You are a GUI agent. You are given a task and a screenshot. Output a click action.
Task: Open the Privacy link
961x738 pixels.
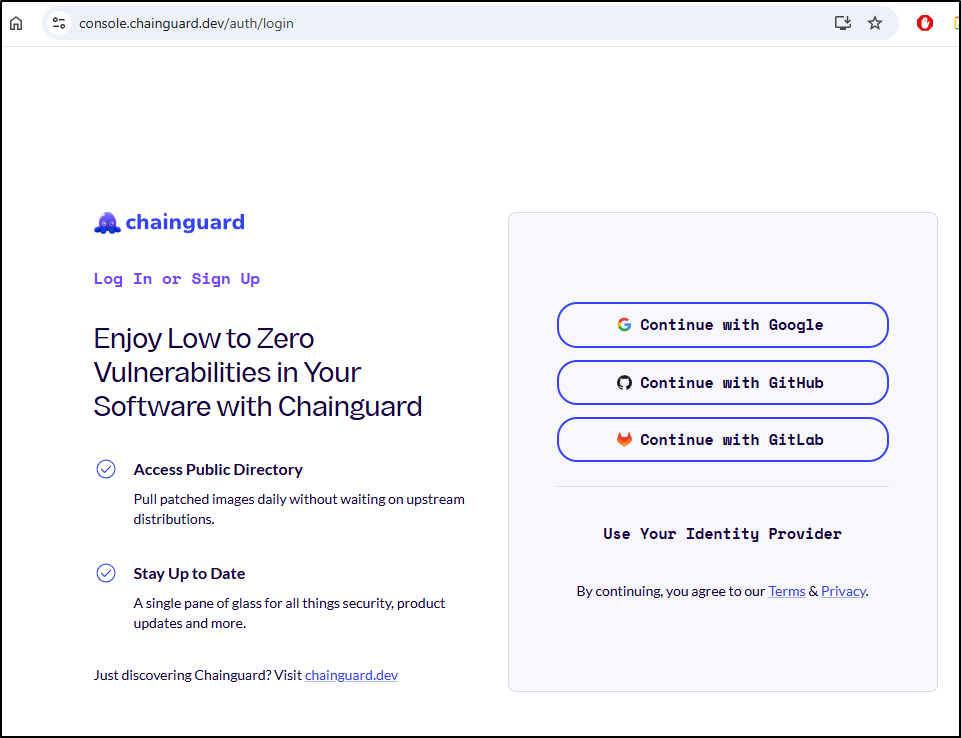pyautogui.click(x=843, y=592)
